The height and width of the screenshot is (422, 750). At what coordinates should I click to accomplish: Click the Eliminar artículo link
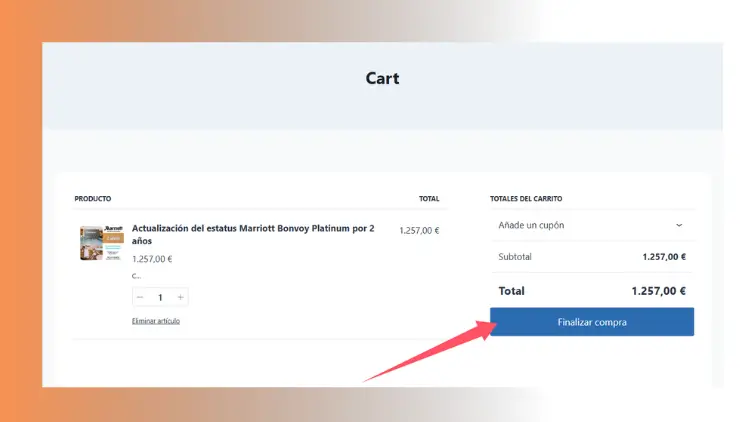[x=156, y=321]
